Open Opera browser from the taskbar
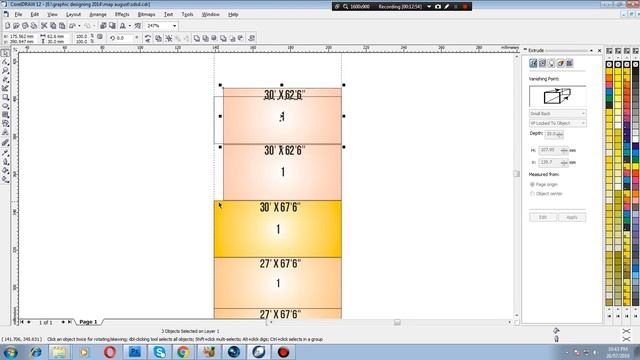This screenshot has height=360, width=640. click(109, 352)
